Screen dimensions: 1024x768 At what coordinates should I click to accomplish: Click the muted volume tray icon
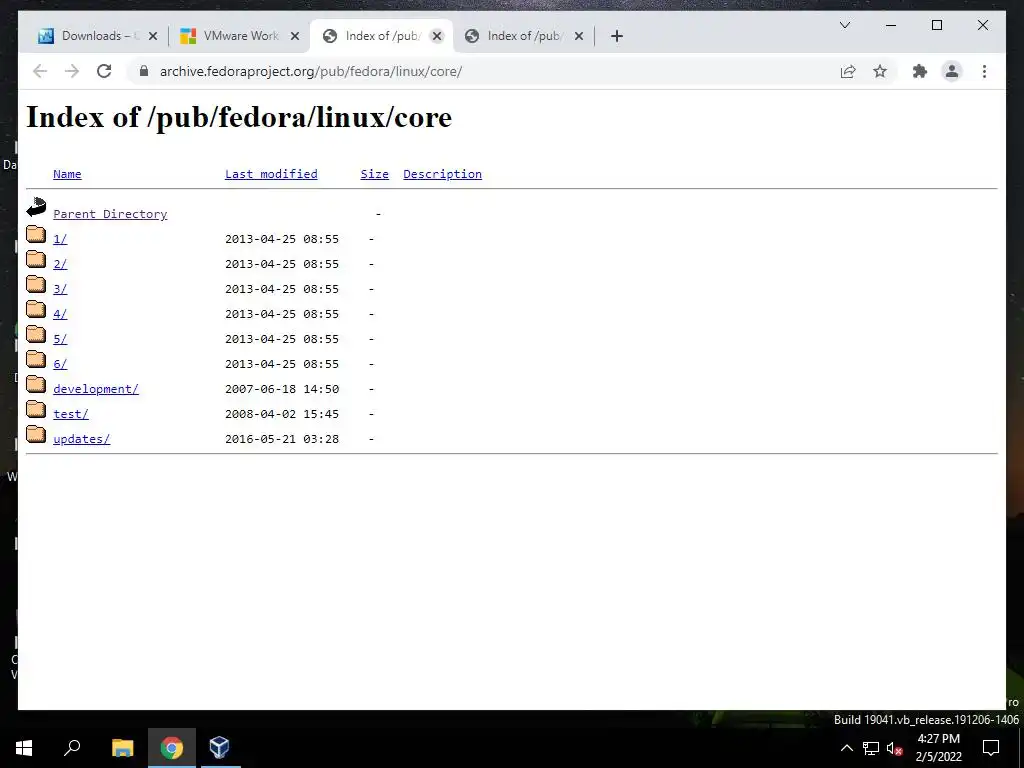point(894,748)
